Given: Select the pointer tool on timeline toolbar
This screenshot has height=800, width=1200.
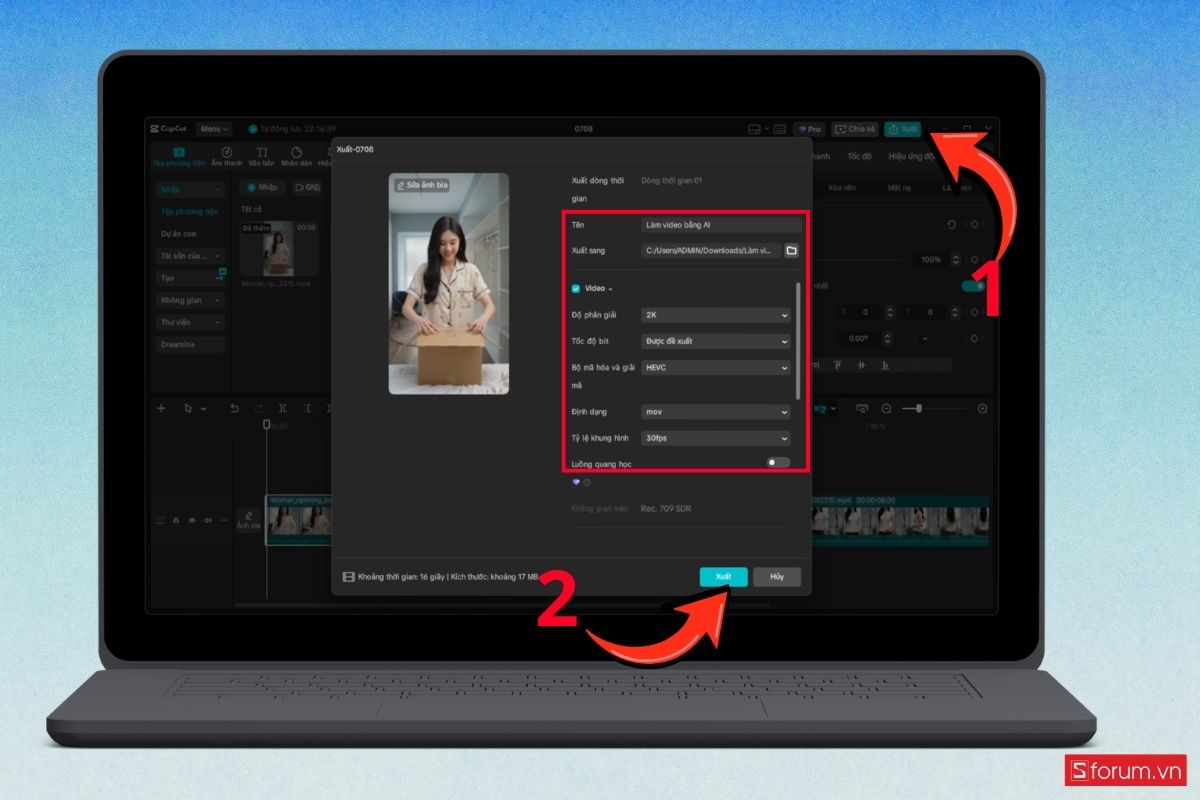Looking at the screenshot, I should (188, 408).
